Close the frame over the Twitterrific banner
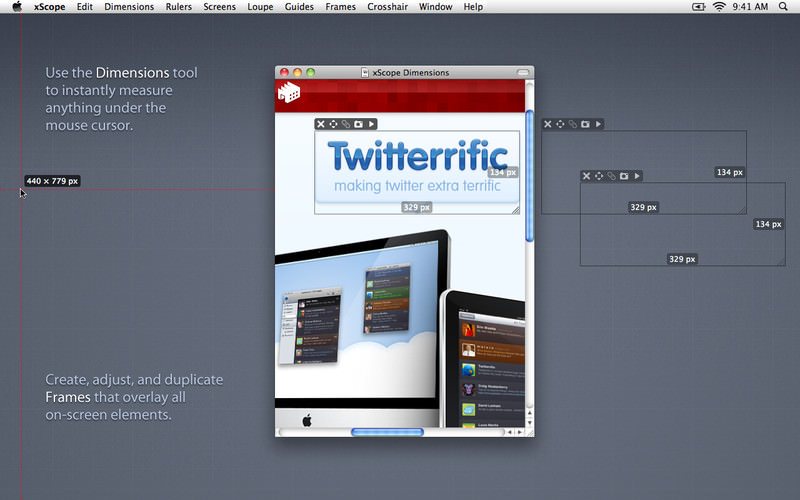The width and height of the screenshot is (800, 500). [x=320, y=124]
